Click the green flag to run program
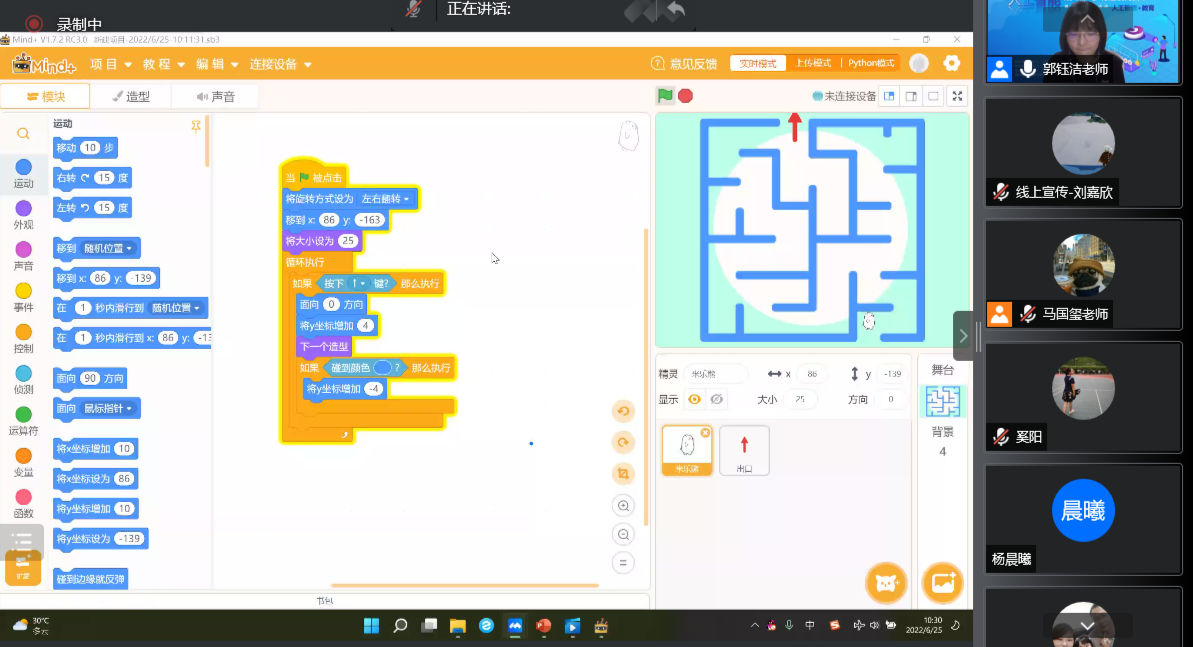The height and width of the screenshot is (647, 1193). pos(665,96)
